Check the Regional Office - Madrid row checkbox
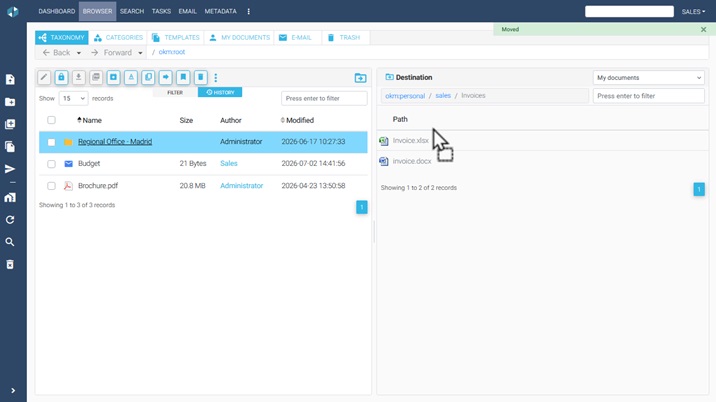The height and width of the screenshot is (402, 716). pyautogui.click(x=51, y=142)
